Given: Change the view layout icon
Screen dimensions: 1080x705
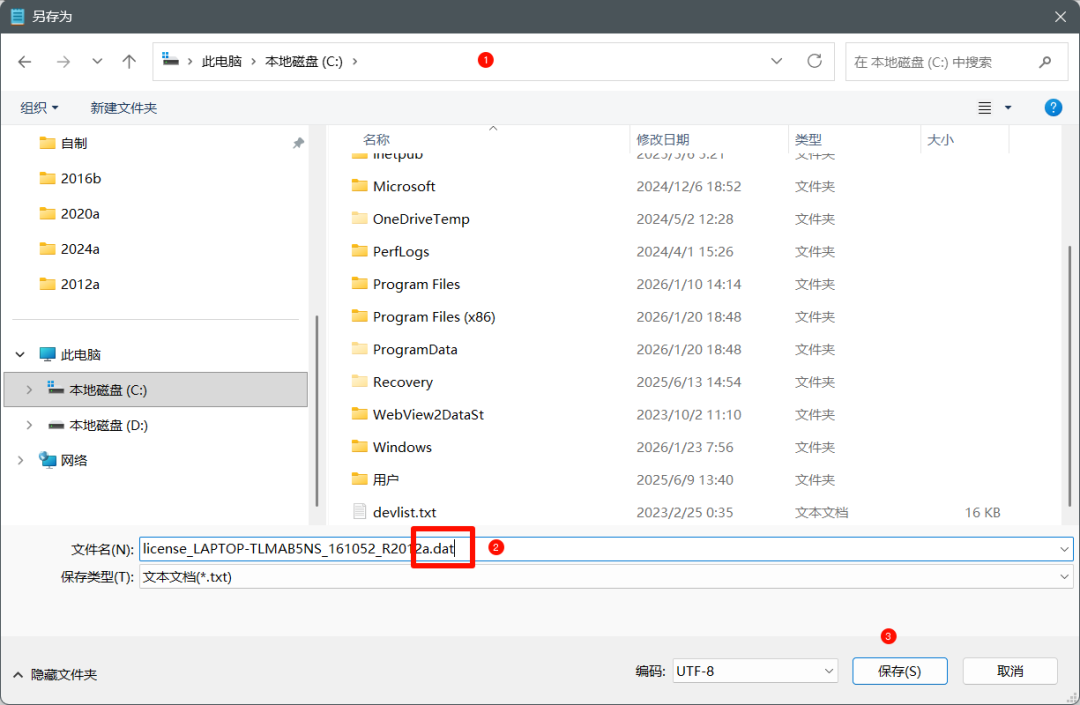Looking at the screenshot, I should pos(985,108).
